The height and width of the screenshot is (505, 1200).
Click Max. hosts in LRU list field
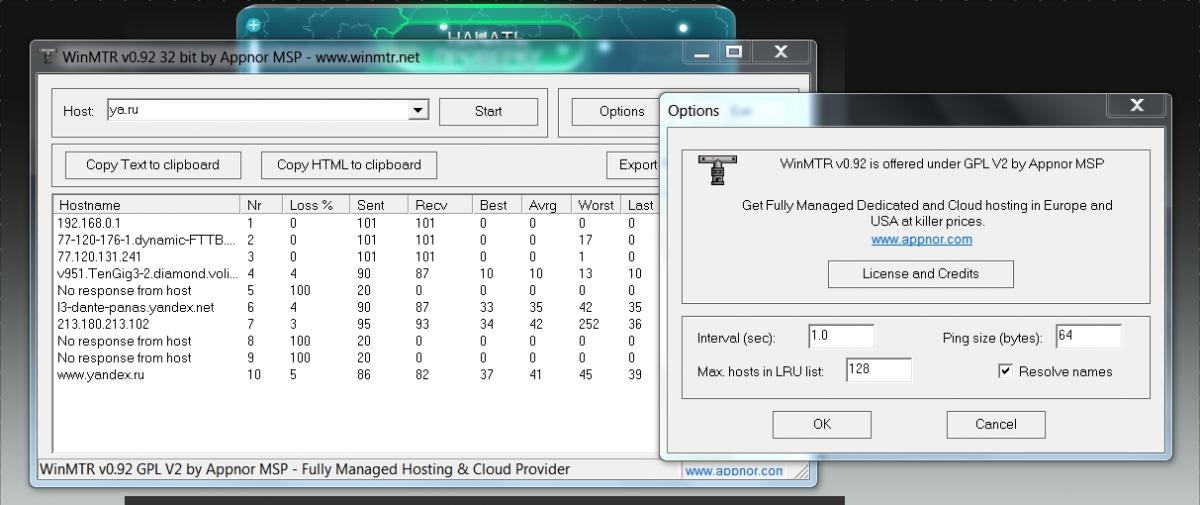click(878, 370)
